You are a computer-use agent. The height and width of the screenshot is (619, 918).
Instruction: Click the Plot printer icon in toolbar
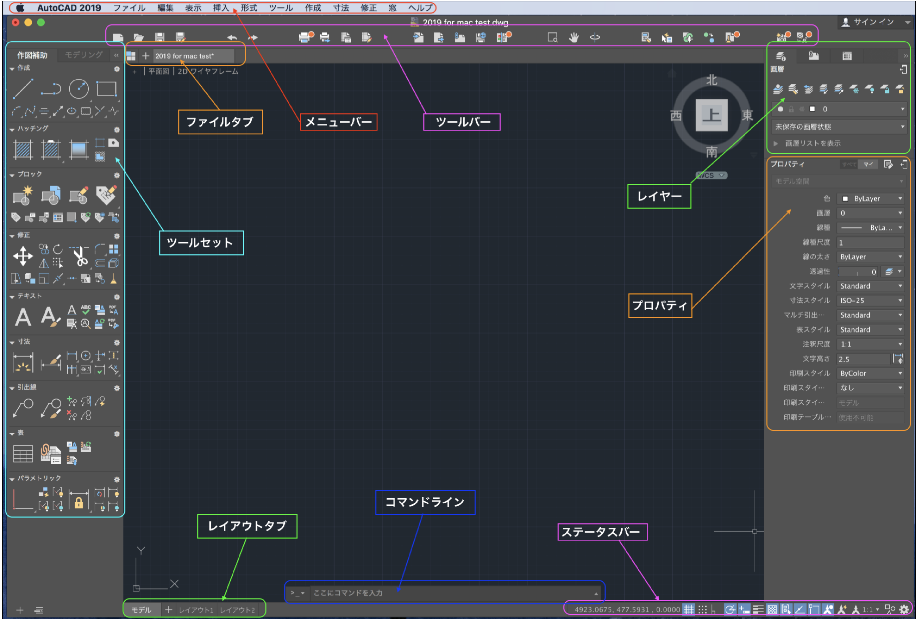click(x=306, y=37)
